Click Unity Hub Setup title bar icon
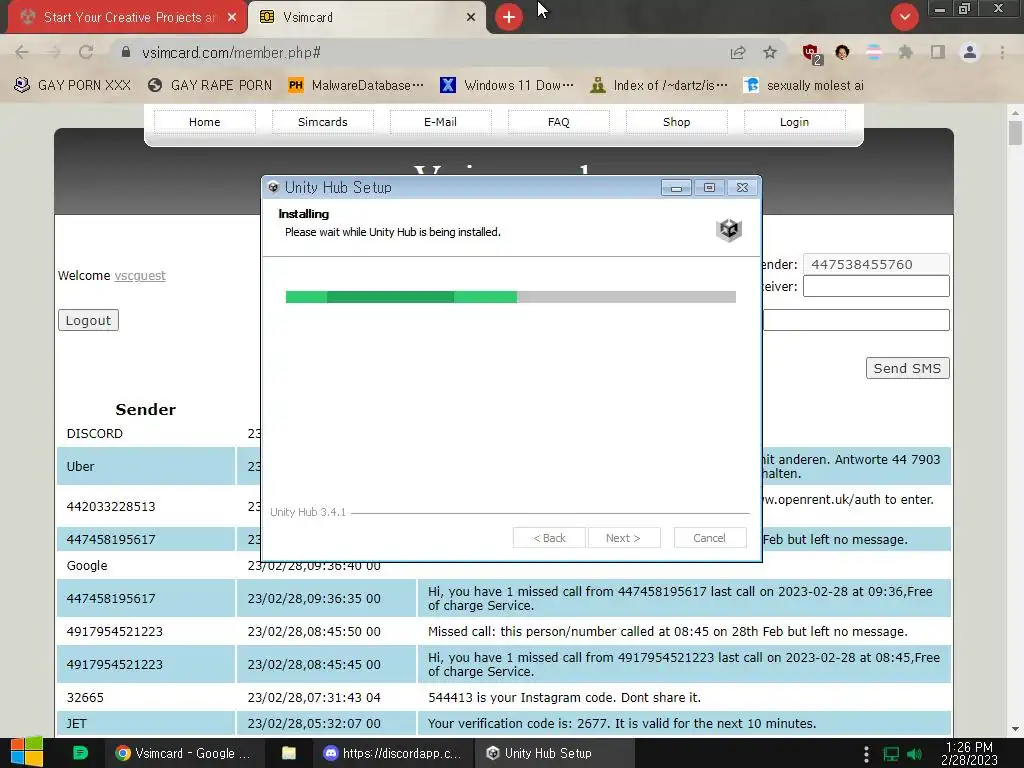The height and width of the screenshot is (768, 1024). pos(273,187)
